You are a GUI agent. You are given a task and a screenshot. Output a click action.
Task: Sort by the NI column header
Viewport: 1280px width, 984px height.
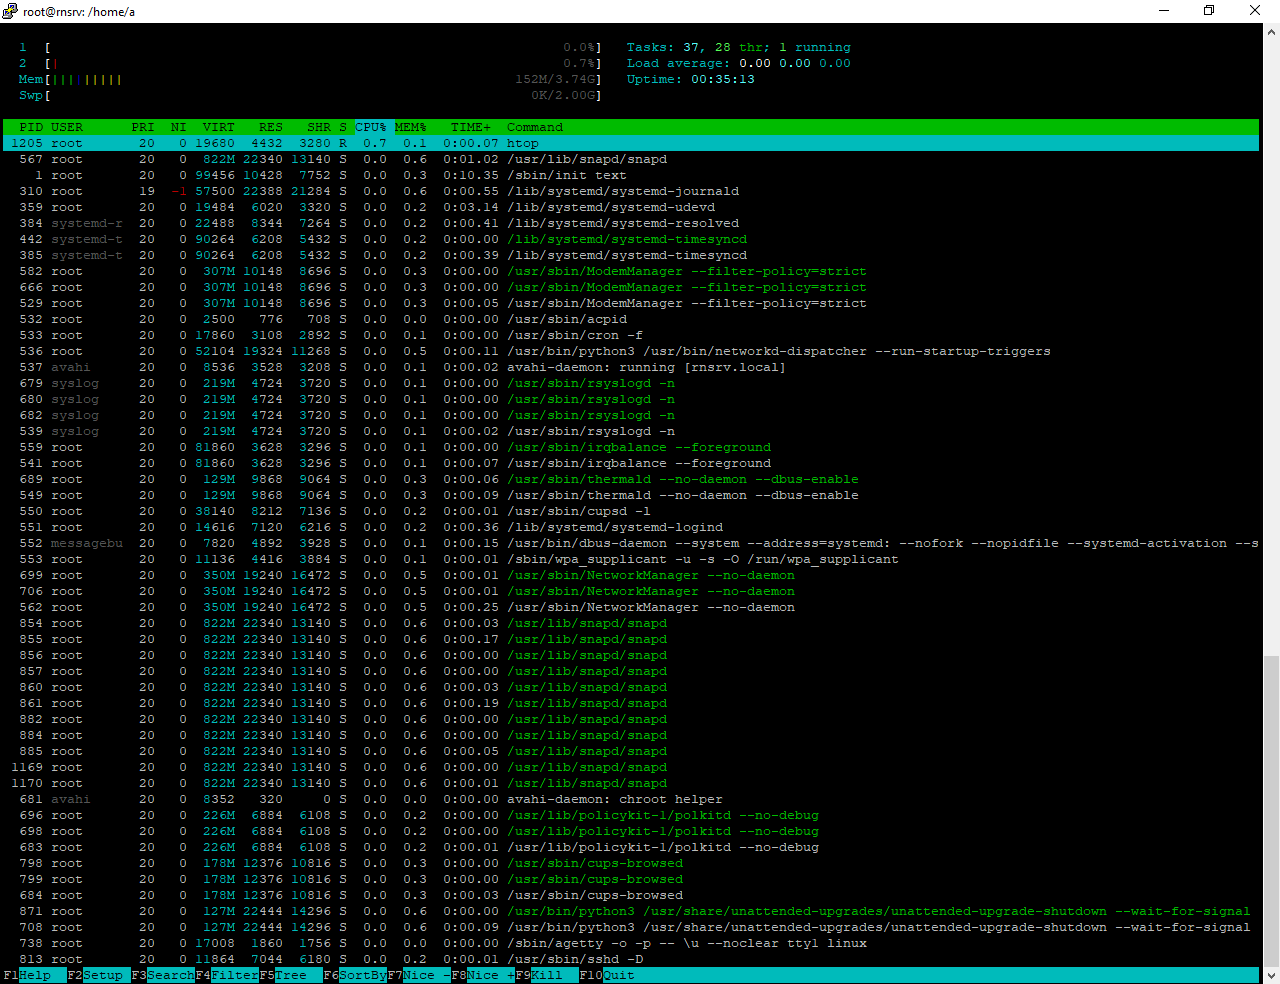(179, 127)
